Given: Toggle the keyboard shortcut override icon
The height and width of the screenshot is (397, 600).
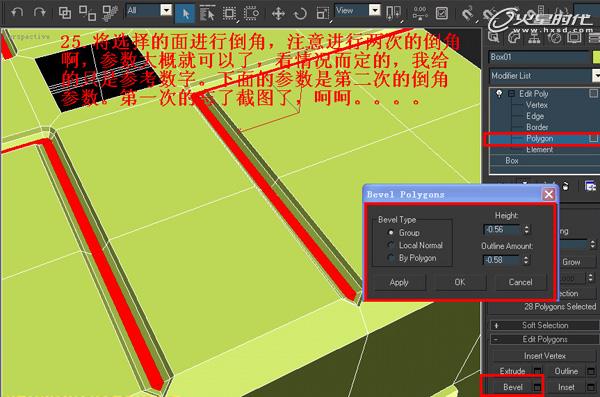Looking at the screenshot, I should (x=442, y=14).
